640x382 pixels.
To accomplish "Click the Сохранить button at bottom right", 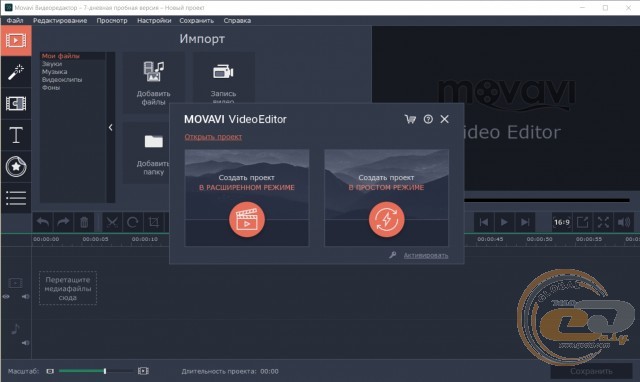I will coord(591,371).
